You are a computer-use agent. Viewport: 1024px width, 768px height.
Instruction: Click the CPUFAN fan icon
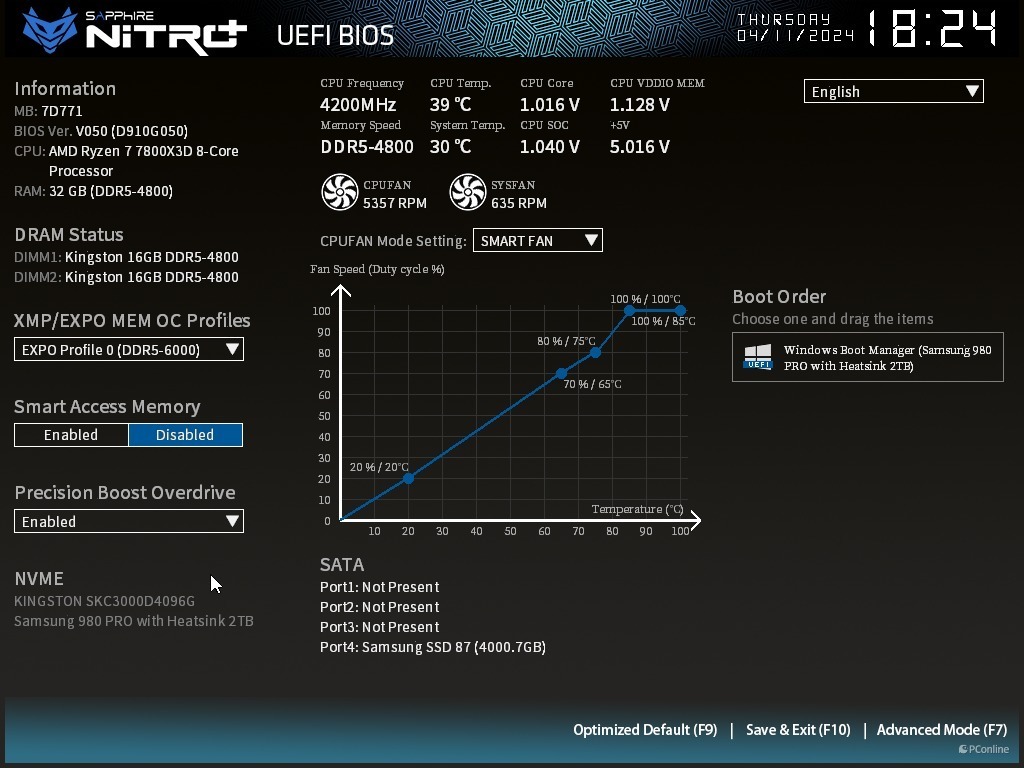[340, 192]
